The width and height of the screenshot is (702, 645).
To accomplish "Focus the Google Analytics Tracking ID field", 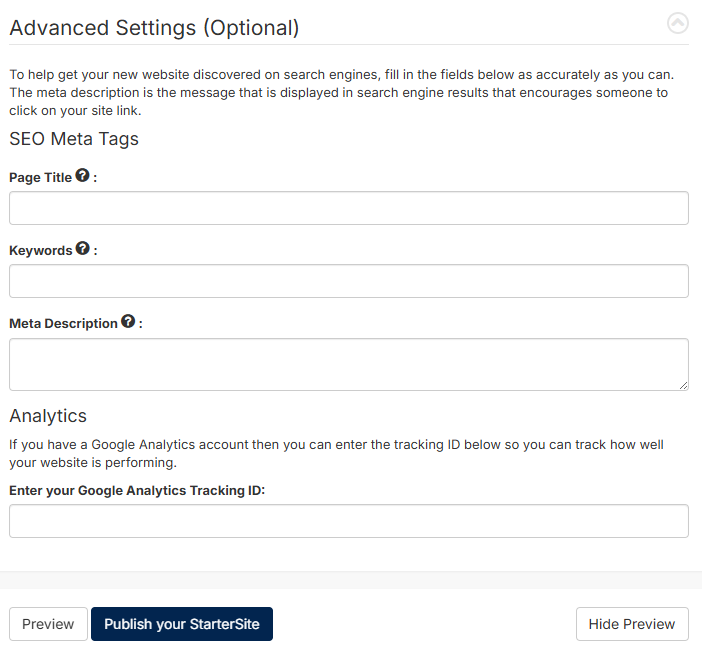I will (349, 521).
